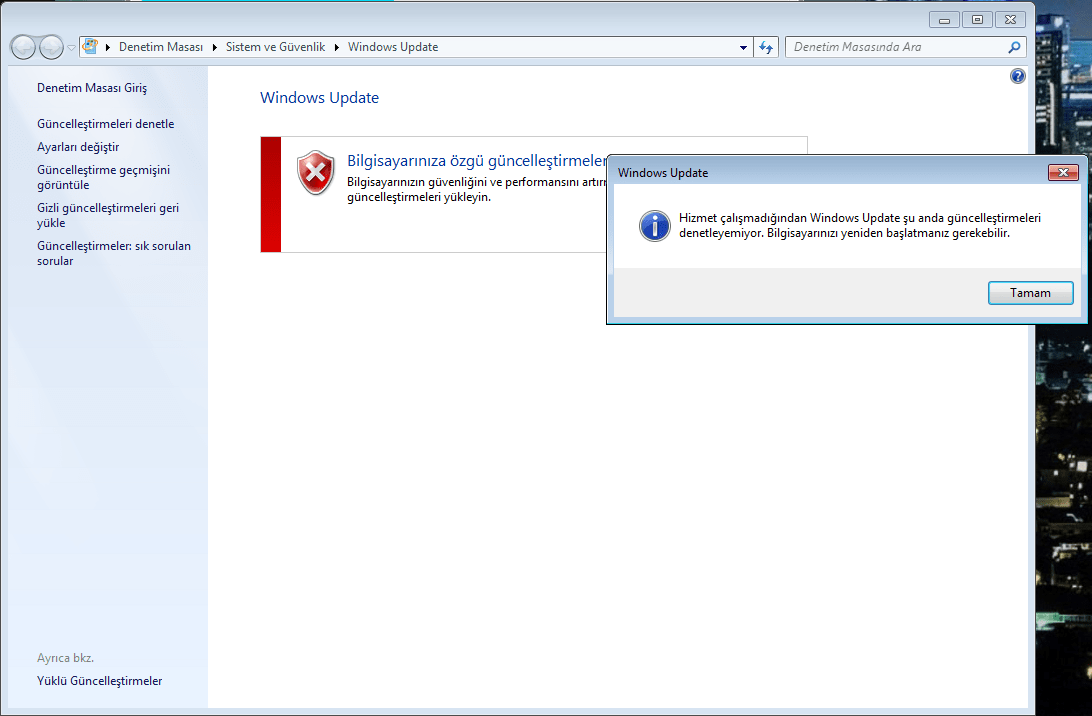Click the Windows Update dialog title bar
The height and width of the screenshot is (716, 1092).
coord(829,173)
